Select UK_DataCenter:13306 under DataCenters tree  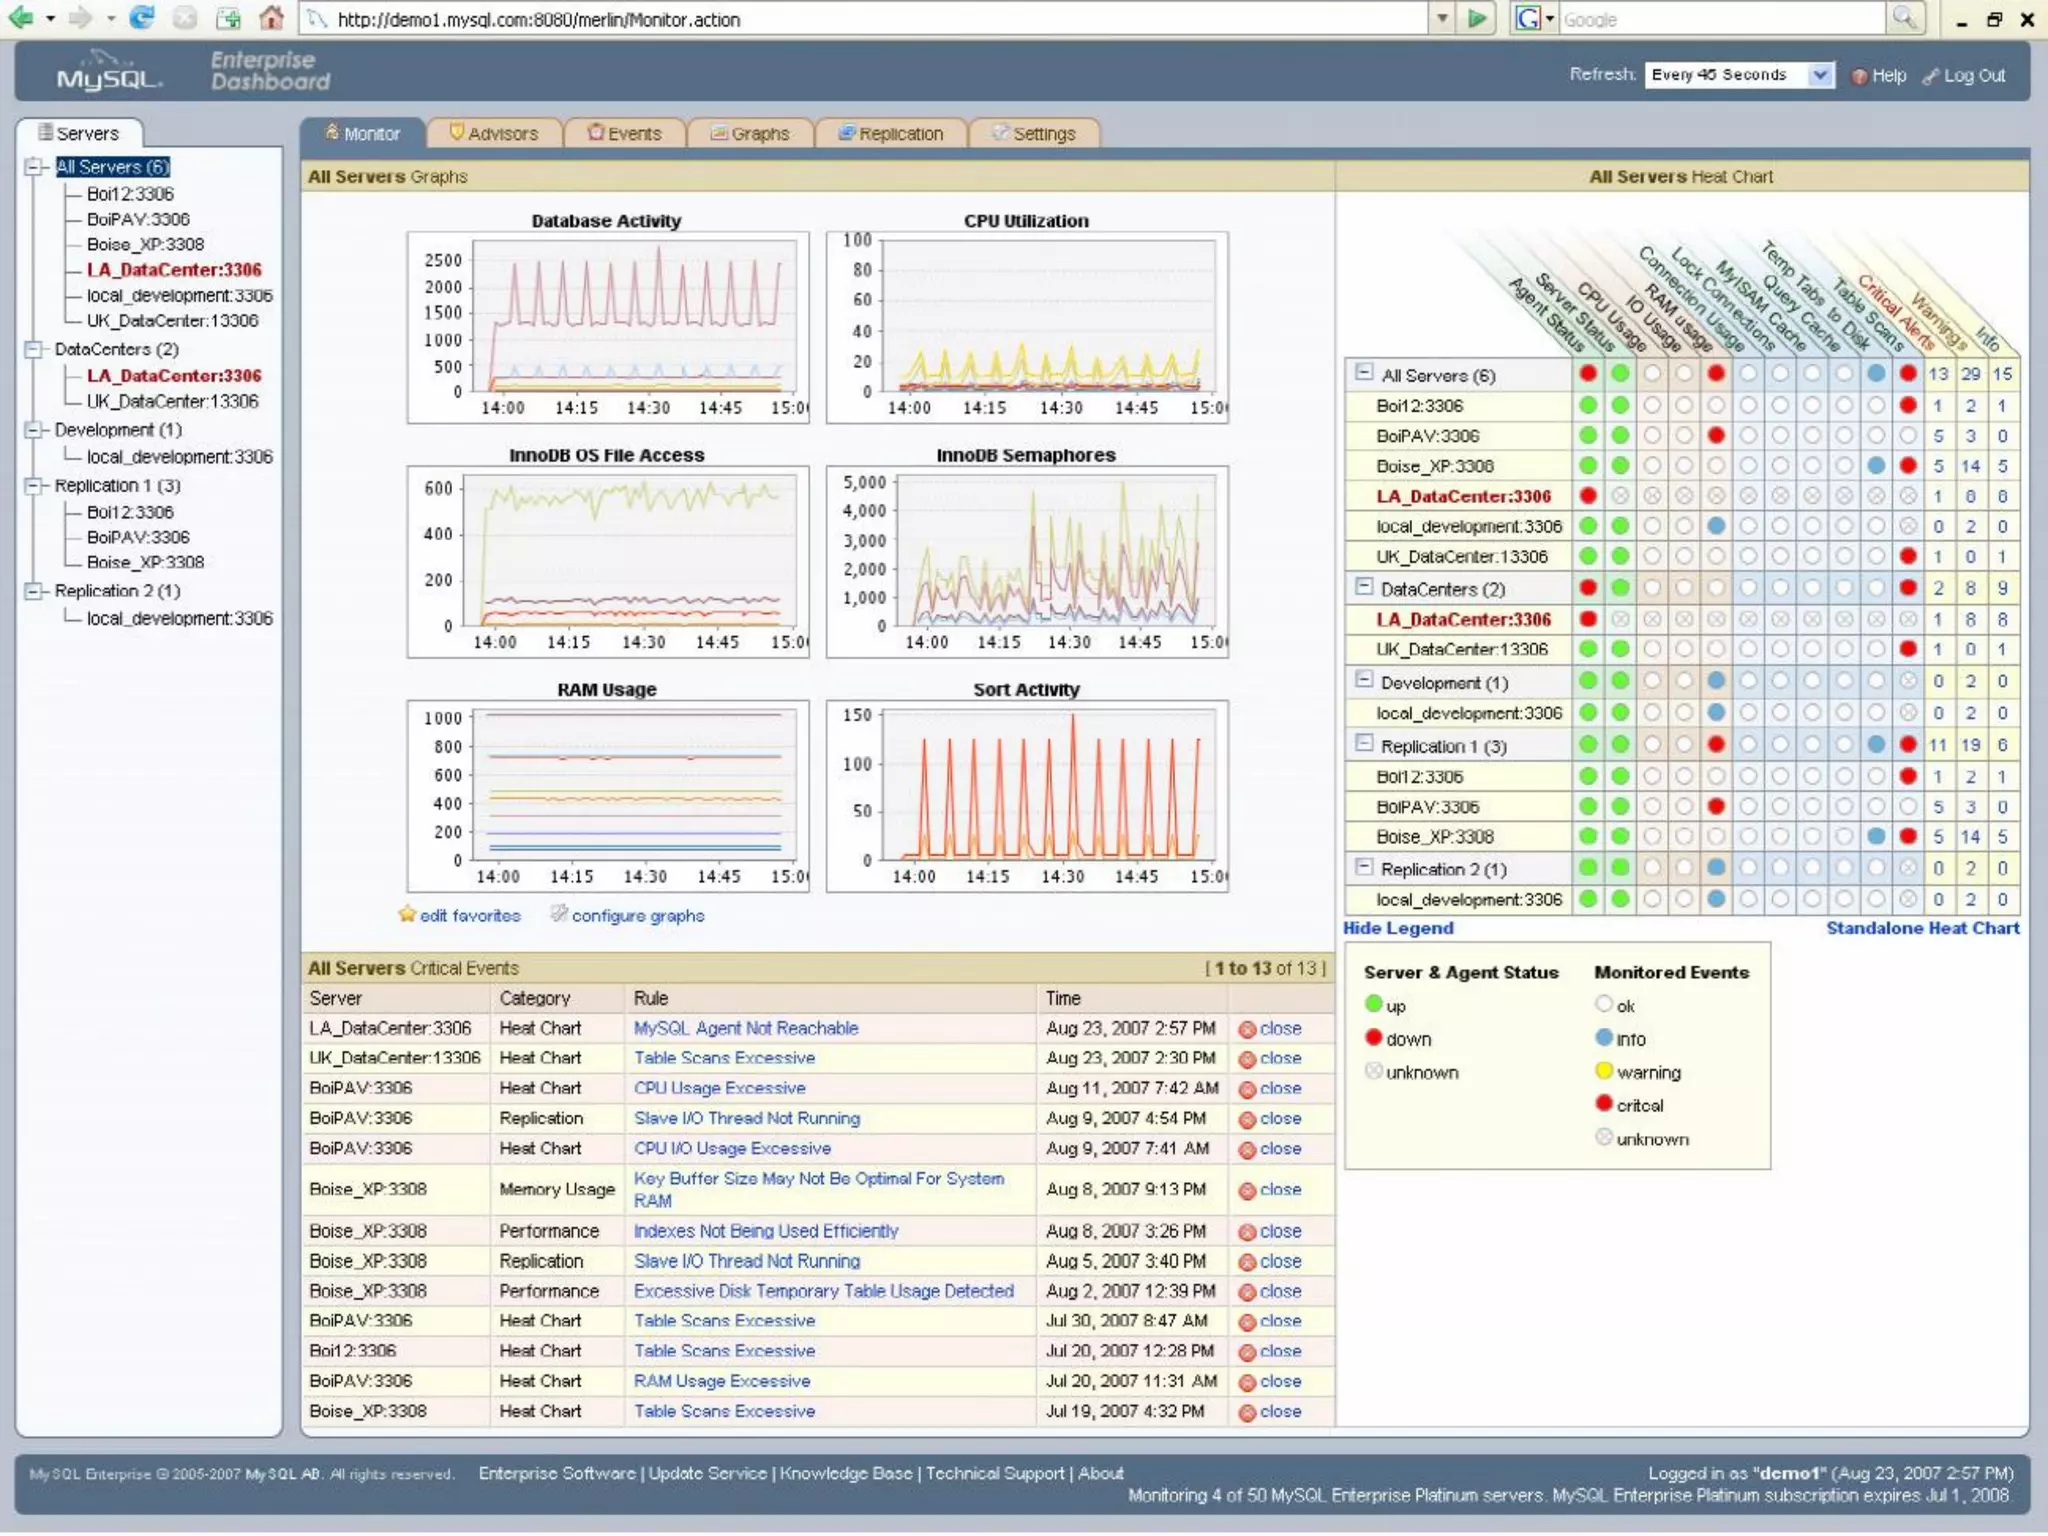pyautogui.click(x=172, y=402)
